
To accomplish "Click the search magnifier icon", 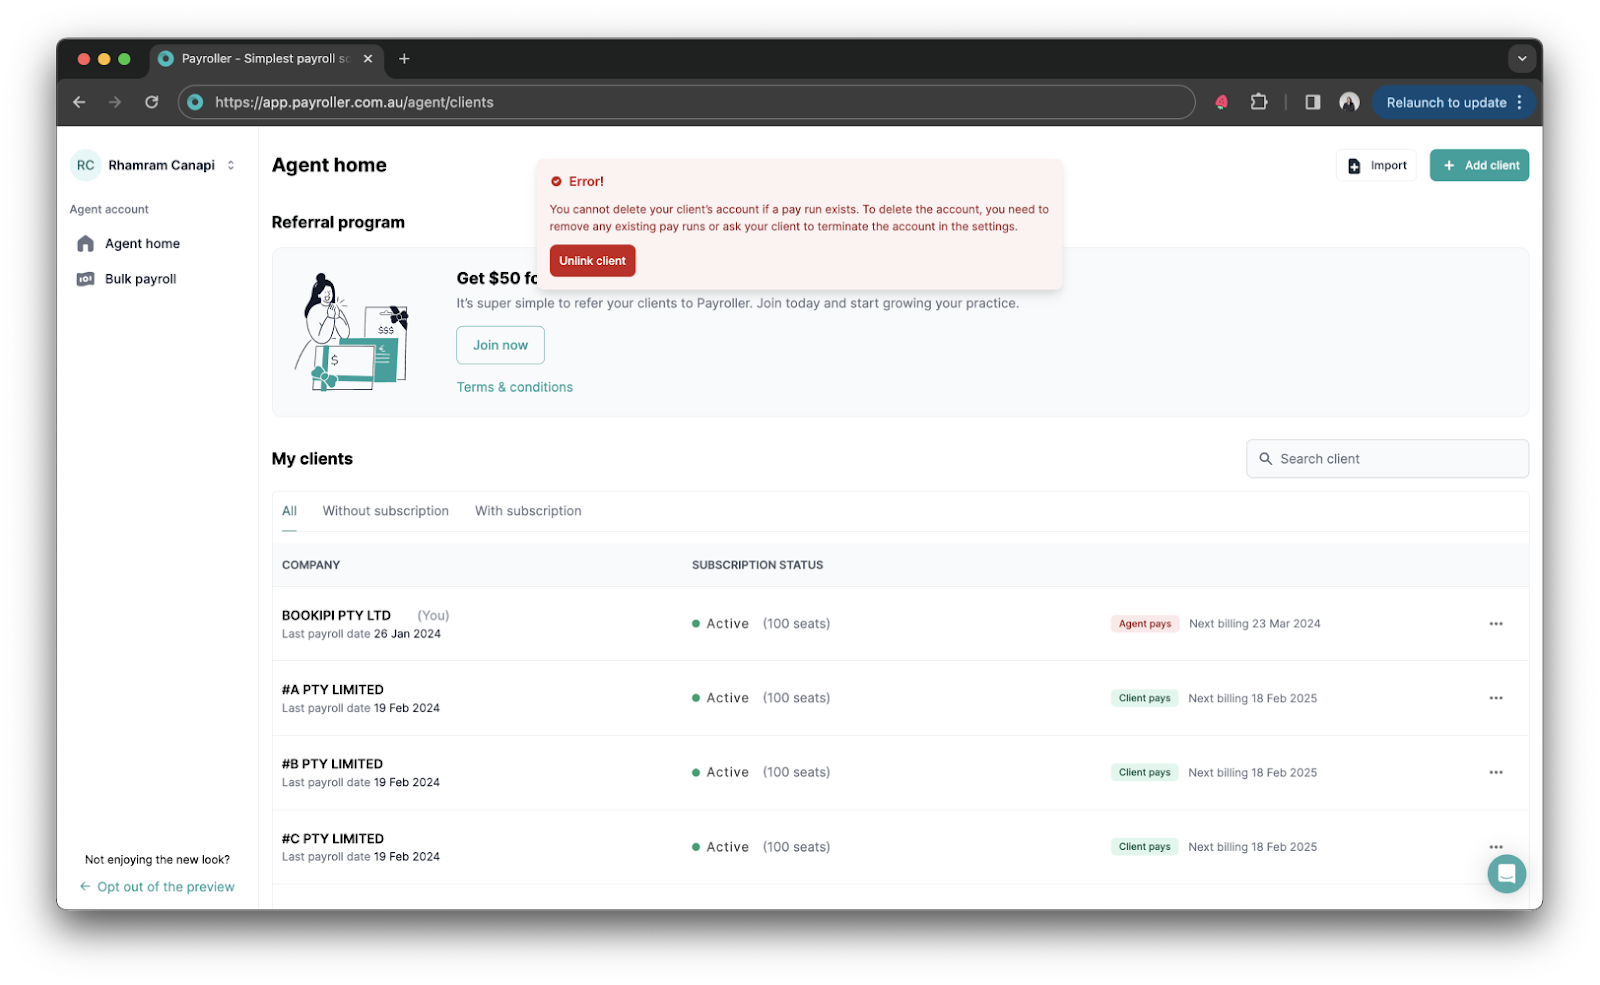I will pyautogui.click(x=1265, y=459).
